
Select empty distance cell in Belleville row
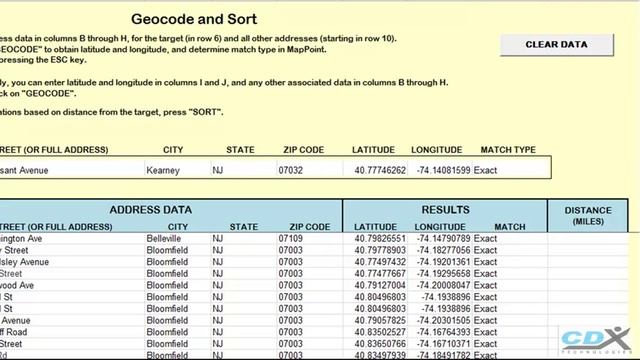click(588, 238)
